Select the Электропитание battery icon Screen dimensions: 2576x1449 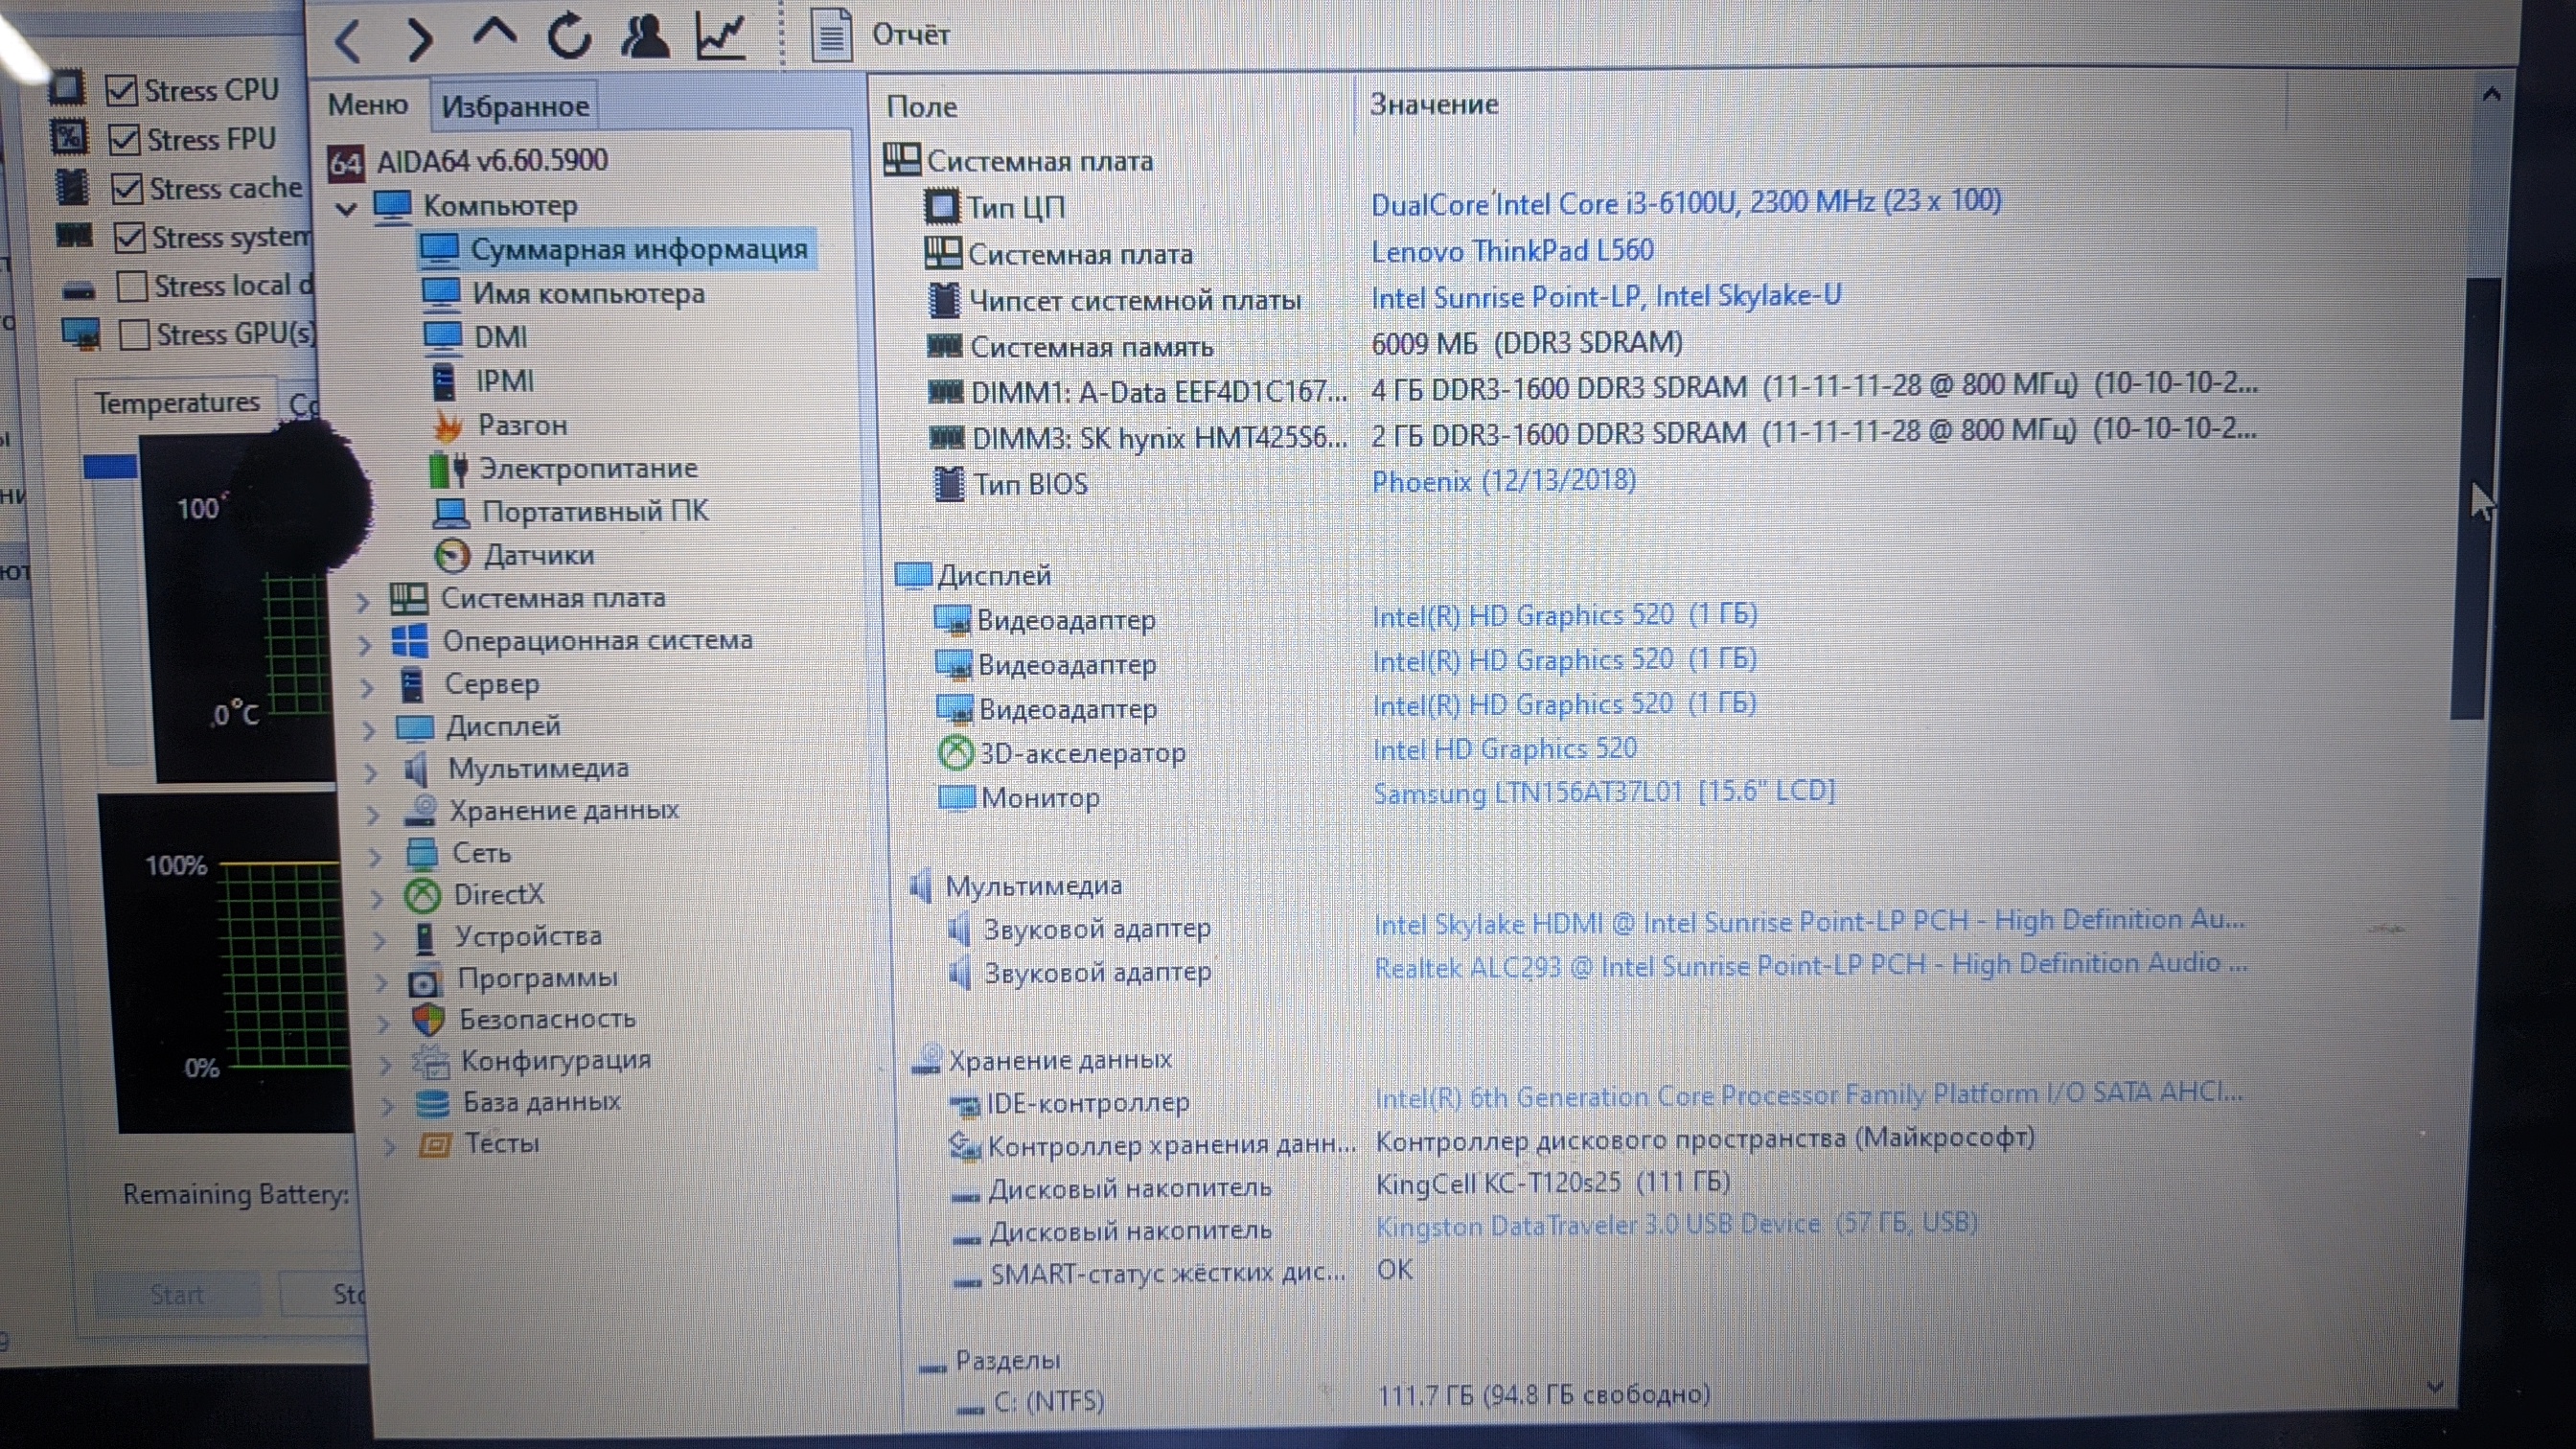pos(448,469)
